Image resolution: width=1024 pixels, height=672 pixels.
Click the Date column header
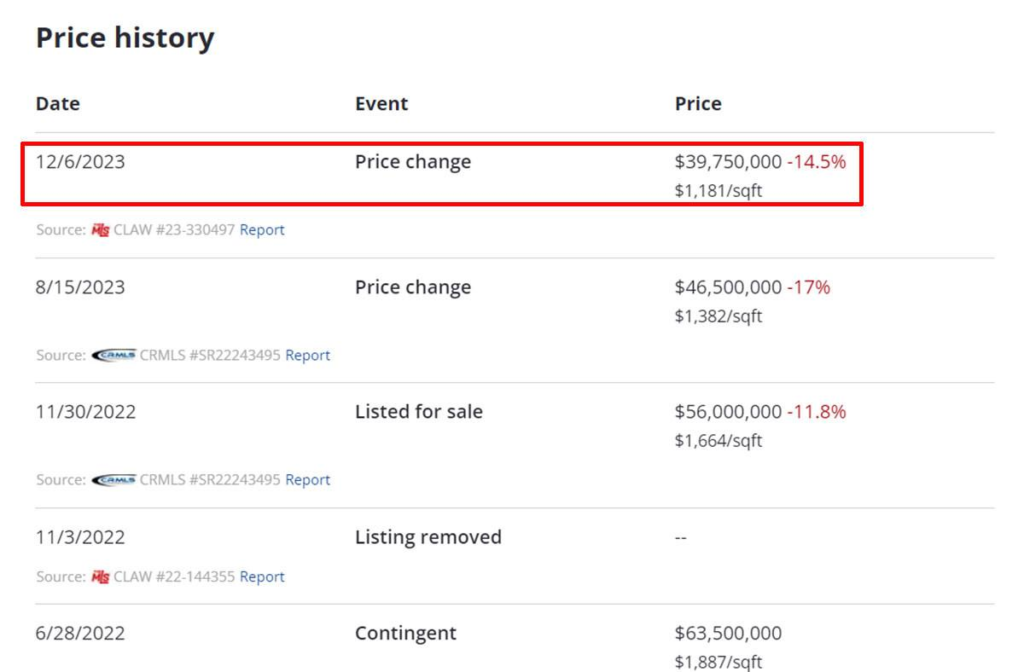pyautogui.click(x=58, y=104)
